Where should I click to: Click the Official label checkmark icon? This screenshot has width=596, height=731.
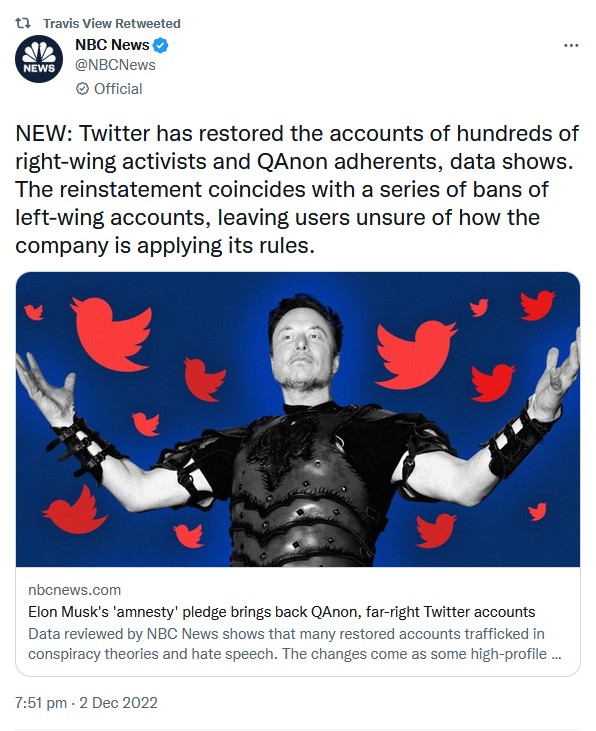tap(82, 89)
